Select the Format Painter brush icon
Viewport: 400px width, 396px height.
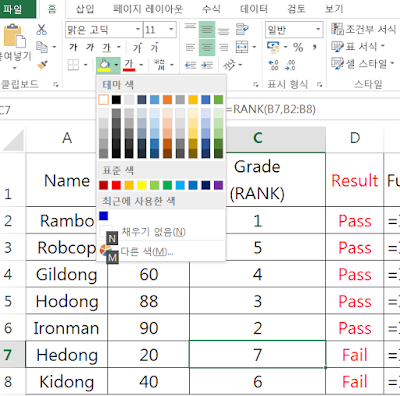point(42,64)
